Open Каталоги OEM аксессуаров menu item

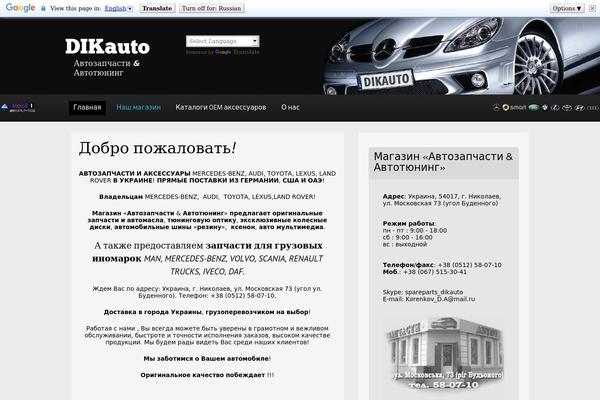221,108
